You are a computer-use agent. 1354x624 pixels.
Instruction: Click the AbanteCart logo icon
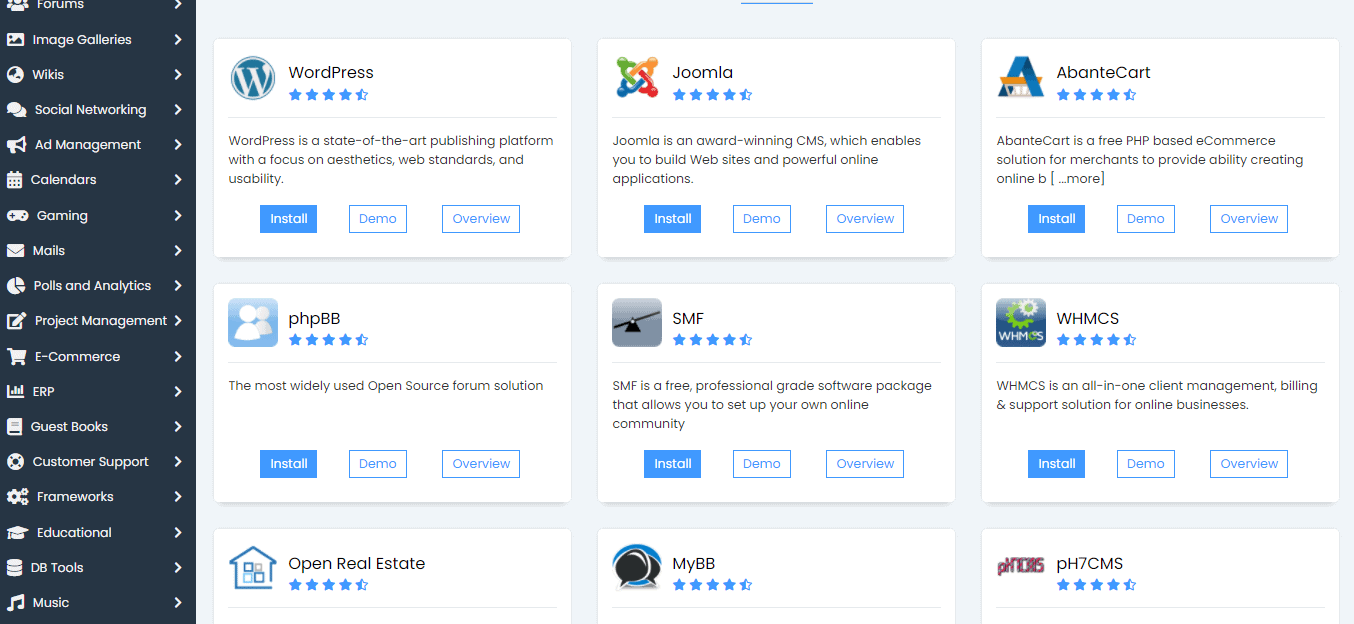[1020, 78]
